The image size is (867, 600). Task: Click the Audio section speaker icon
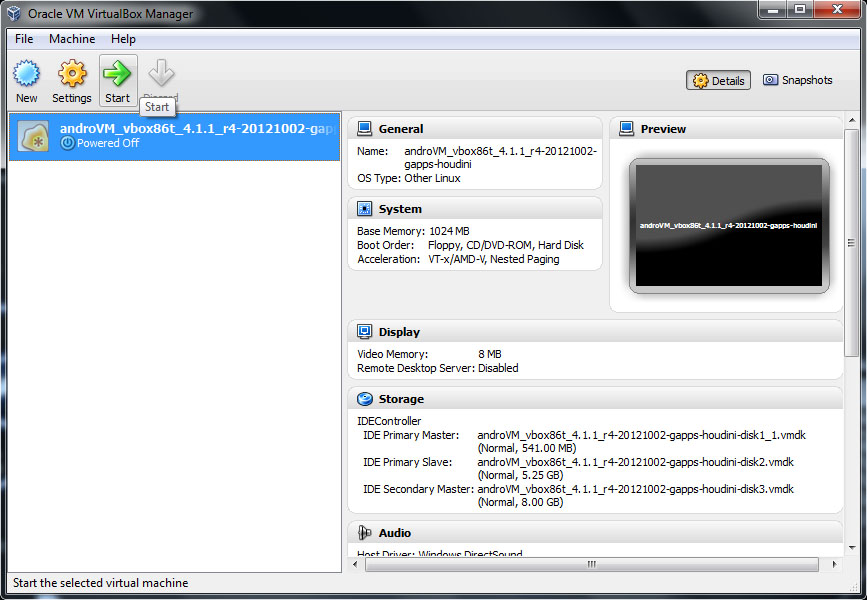[364, 533]
